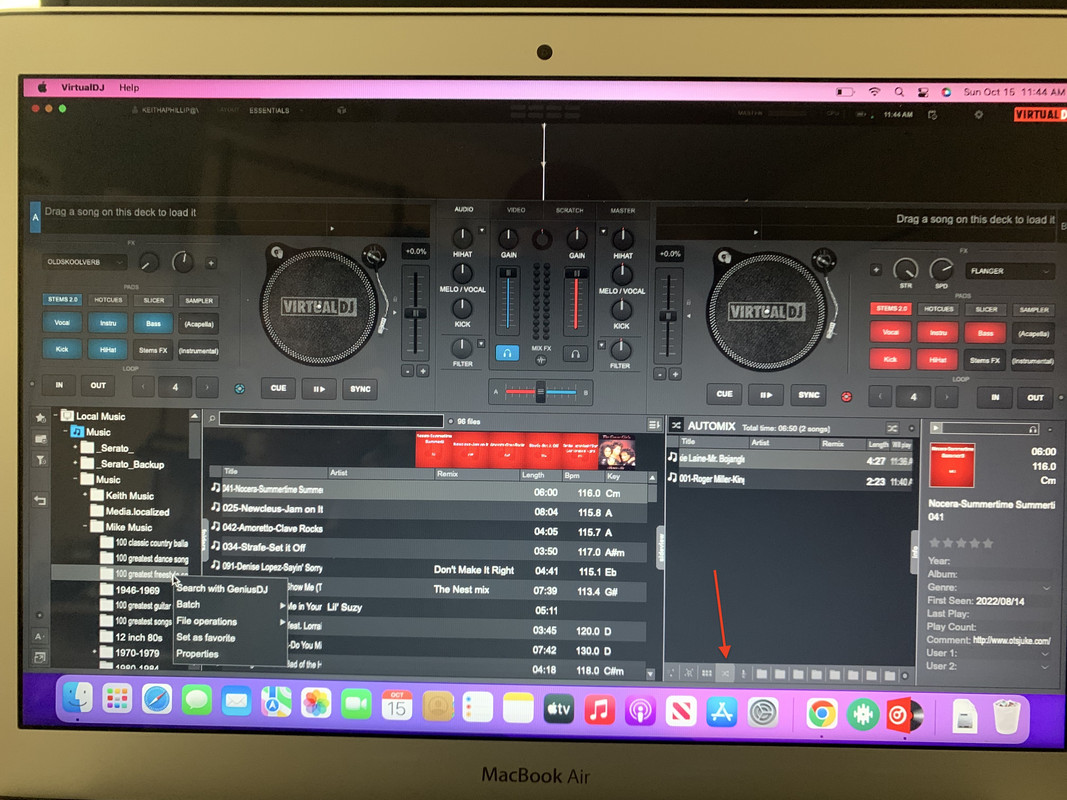Open the Help menu in menu bar
This screenshot has height=800, width=1067.
129,87
